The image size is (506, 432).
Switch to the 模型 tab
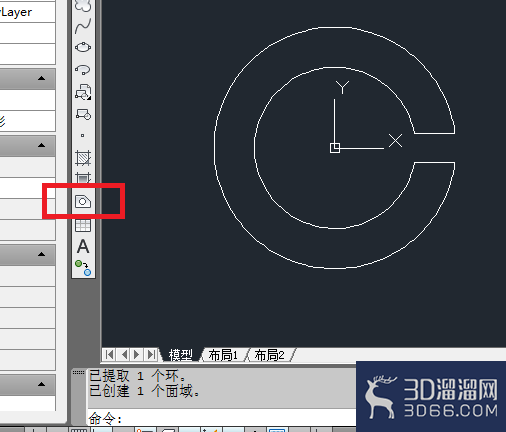[181, 355]
